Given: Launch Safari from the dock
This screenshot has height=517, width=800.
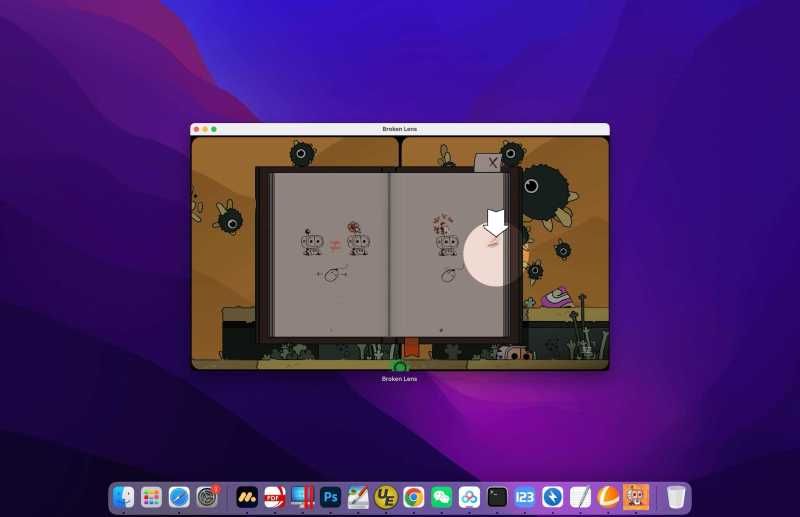Looking at the screenshot, I should coord(179,497).
